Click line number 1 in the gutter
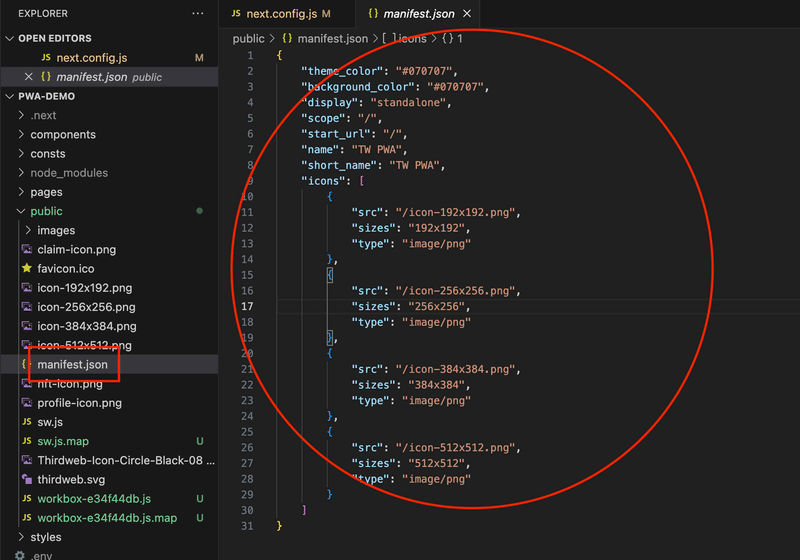 tap(250, 56)
